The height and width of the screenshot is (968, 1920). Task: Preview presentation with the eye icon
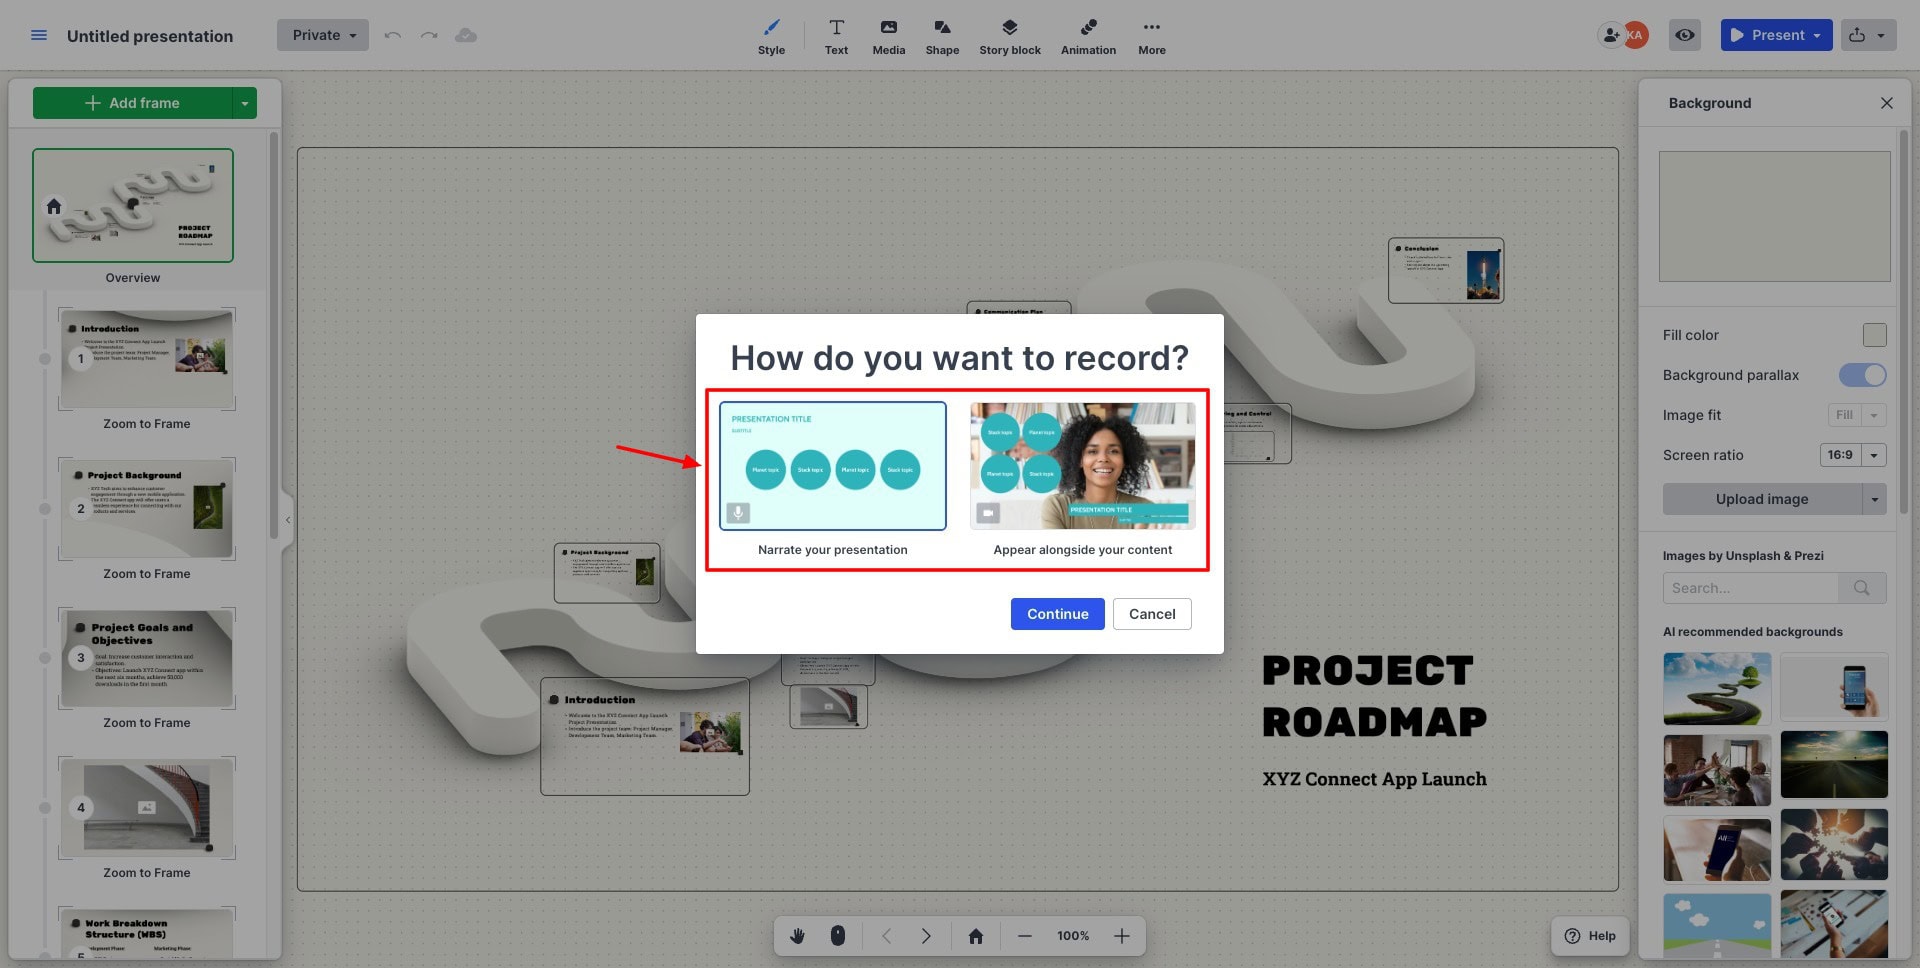(1685, 35)
